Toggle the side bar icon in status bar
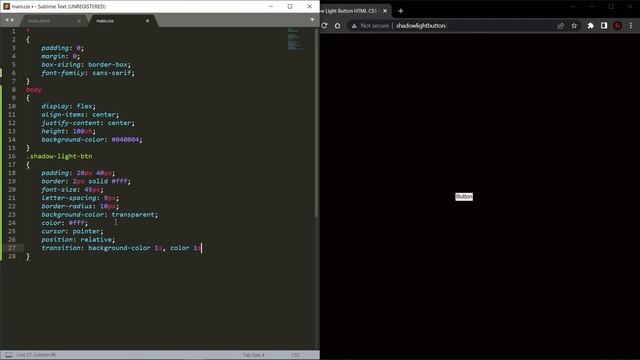640x360 pixels. (x=8, y=355)
